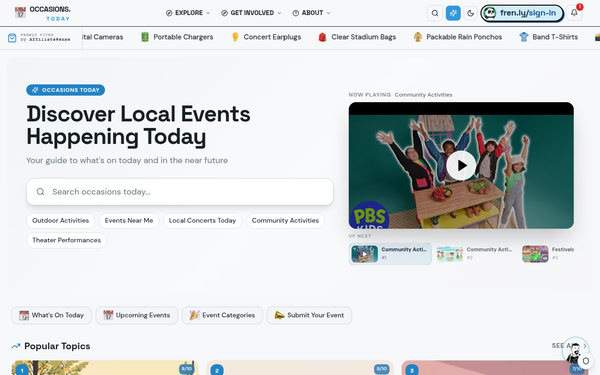Image resolution: width=600 pixels, height=375 pixels.
Task: Click the calendar icon on What's On Today
Action: coord(24,315)
